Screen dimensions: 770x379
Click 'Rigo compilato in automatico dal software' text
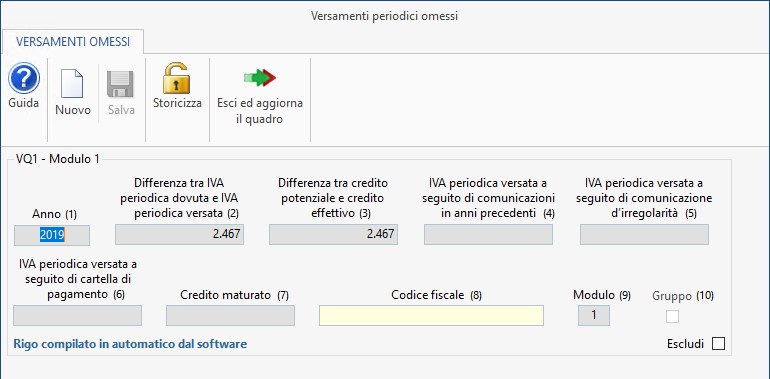[x=130, y=344]
